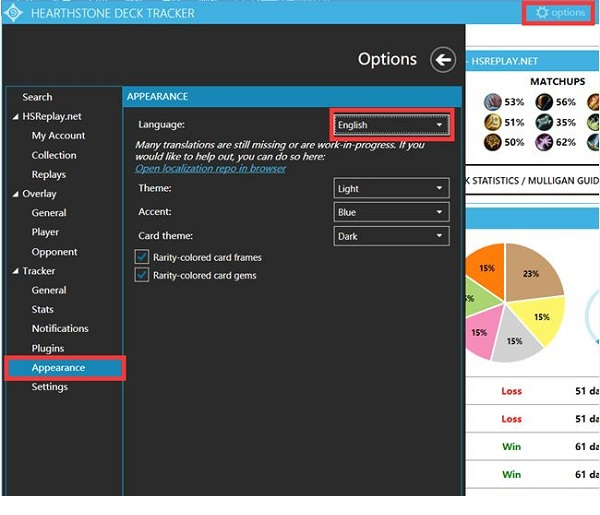This screenshot has height=515, width=600.
Task: Select Appearance in the options sidebar
Action: click(58, 368)
